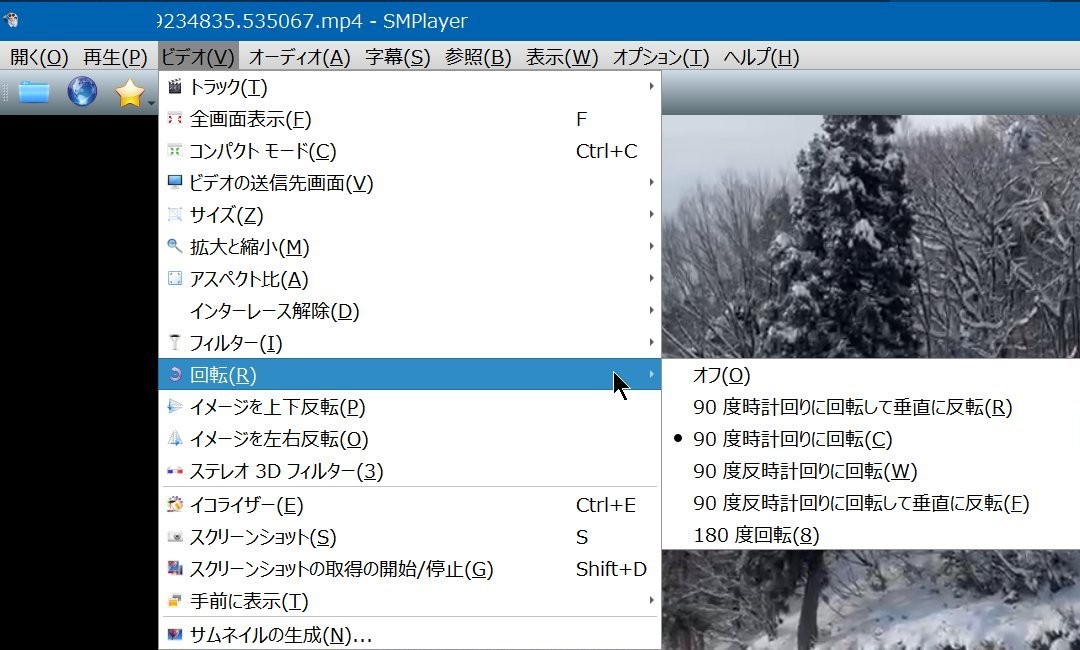Select the 90 度反時計回りに回転 option

[800, 470]
